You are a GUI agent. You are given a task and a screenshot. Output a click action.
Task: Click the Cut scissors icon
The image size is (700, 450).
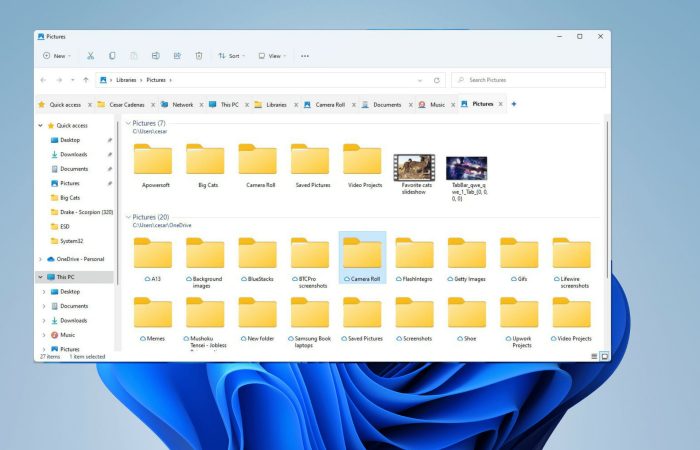pos(90,56)
